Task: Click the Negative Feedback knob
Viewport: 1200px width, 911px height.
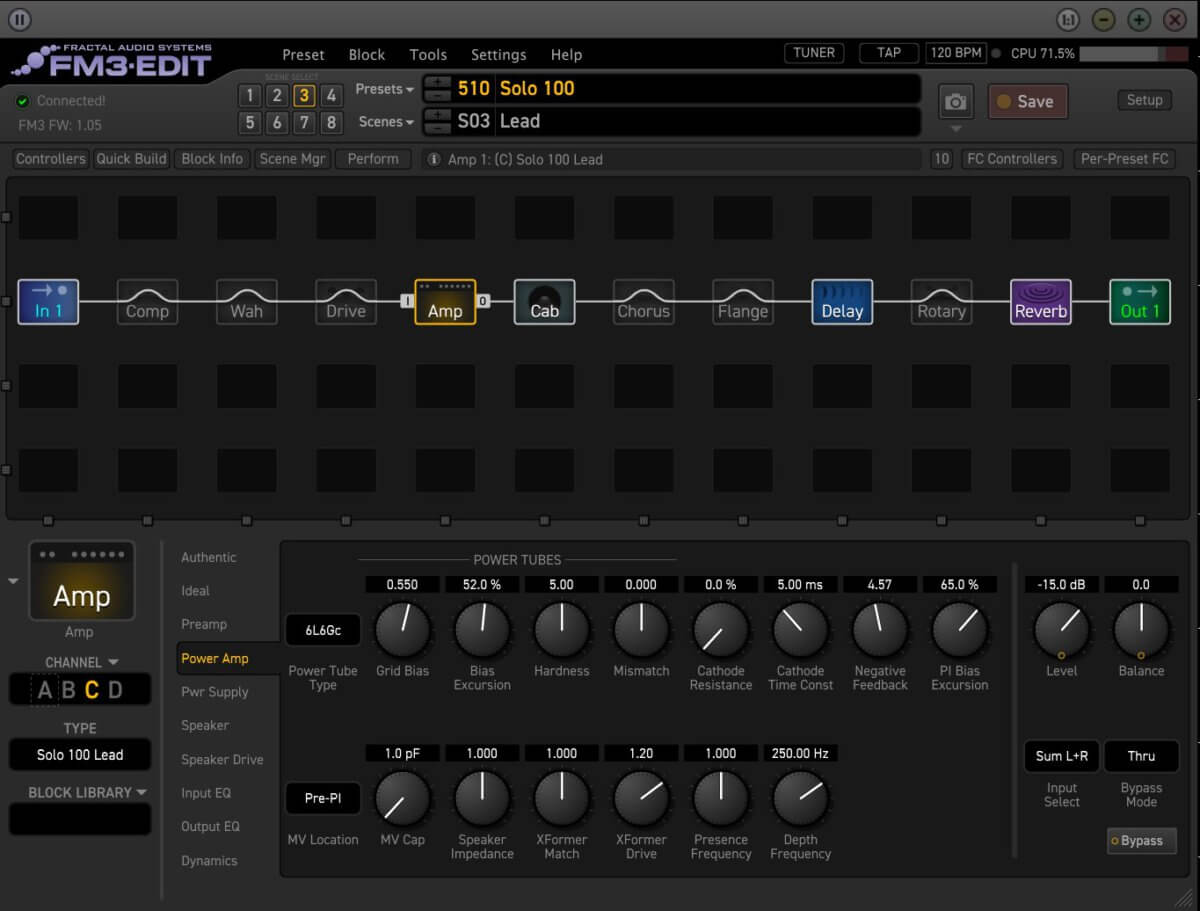Action: tap(880, 631)
